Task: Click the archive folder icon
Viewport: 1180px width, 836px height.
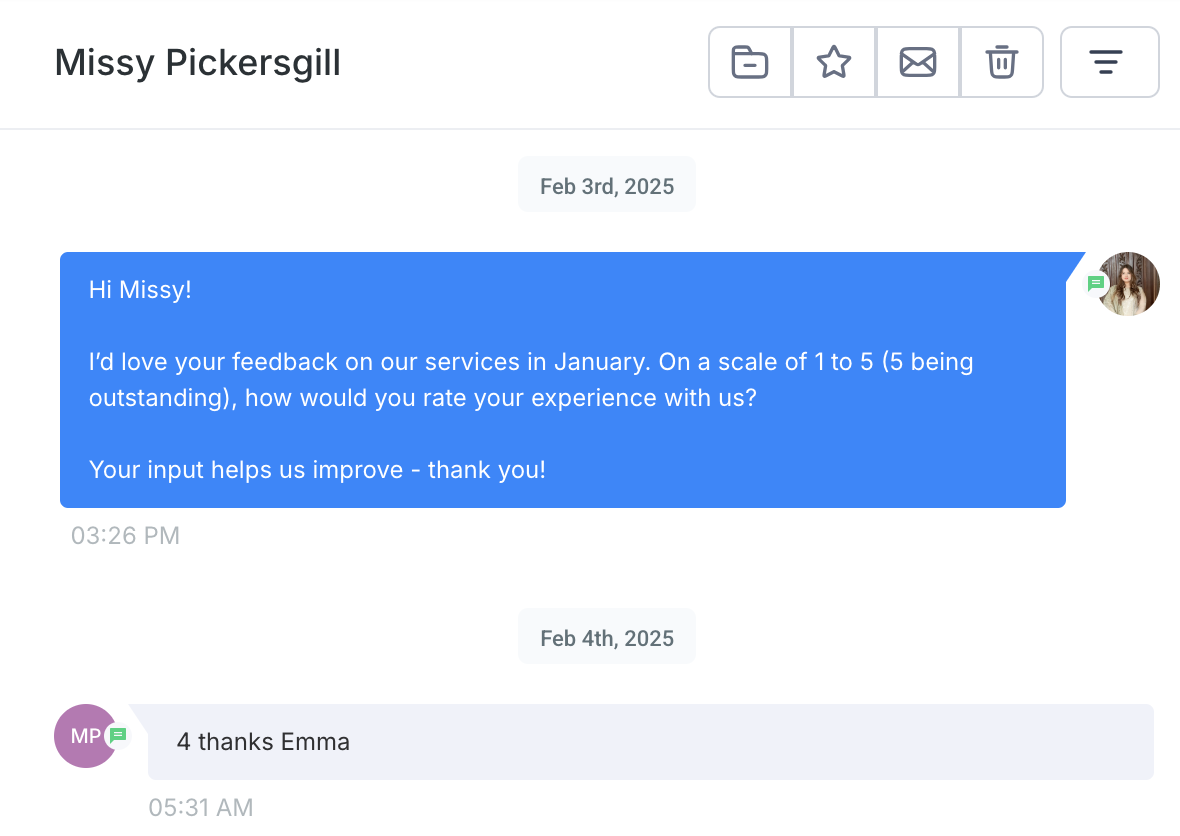Action: (x=750, y=62)
